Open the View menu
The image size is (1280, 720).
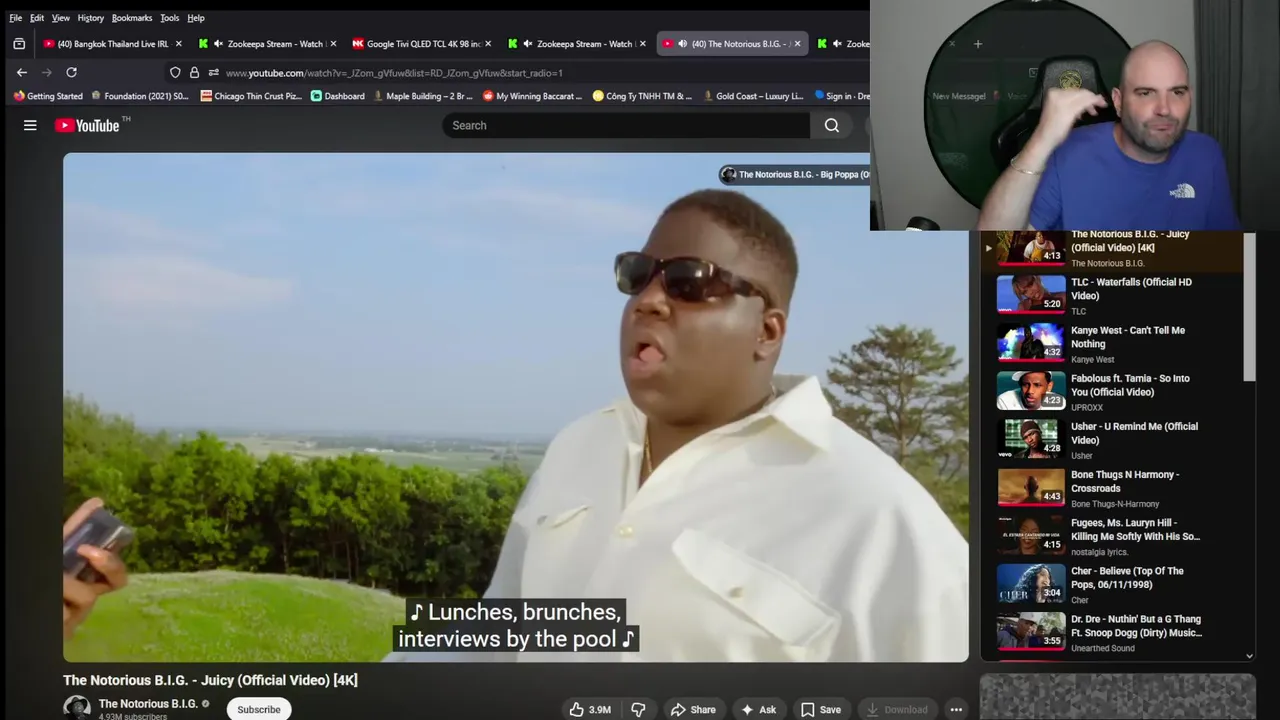(61, 18)
